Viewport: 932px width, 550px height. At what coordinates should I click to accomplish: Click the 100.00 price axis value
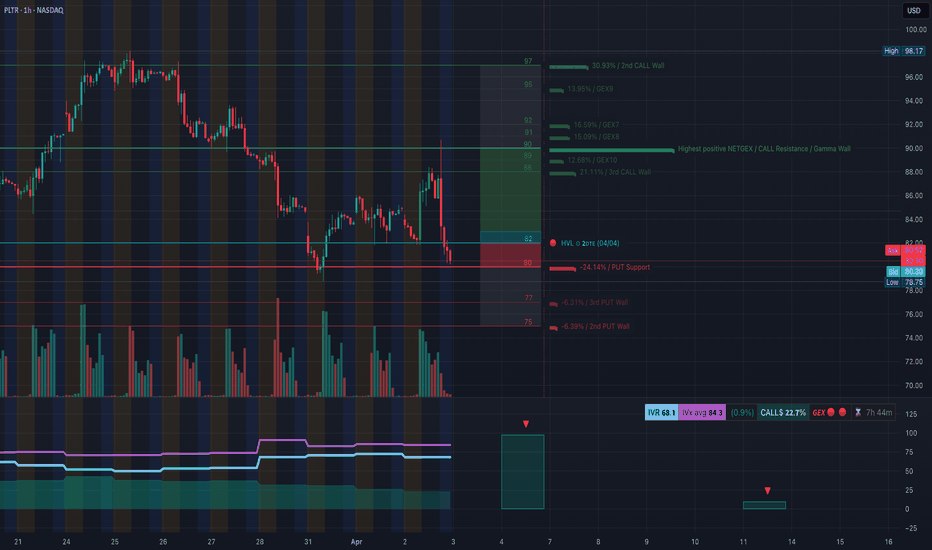click(915, 29)
